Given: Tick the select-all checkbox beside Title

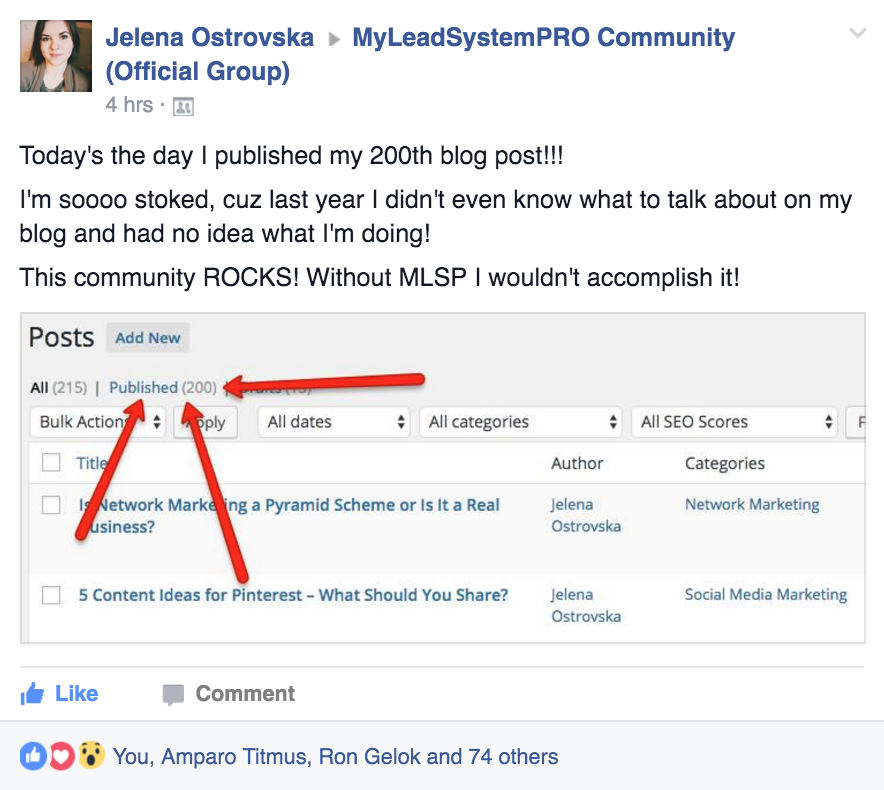Looking at the screenshot, I should (x=51, y=462).
